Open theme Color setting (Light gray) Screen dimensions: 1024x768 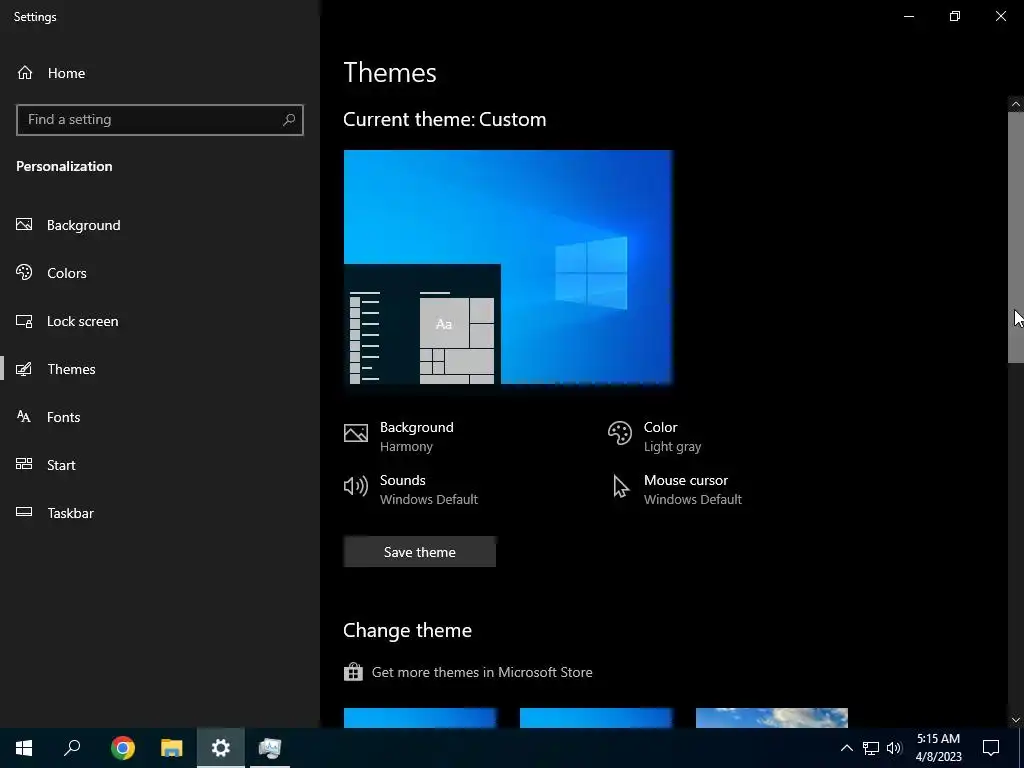click(x=654, y=436)
